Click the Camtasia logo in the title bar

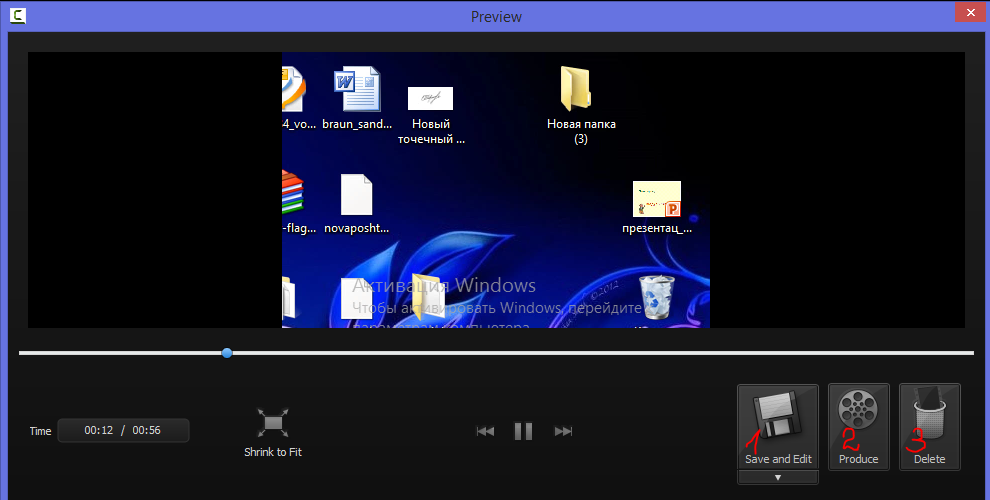(x=18, y=16)
